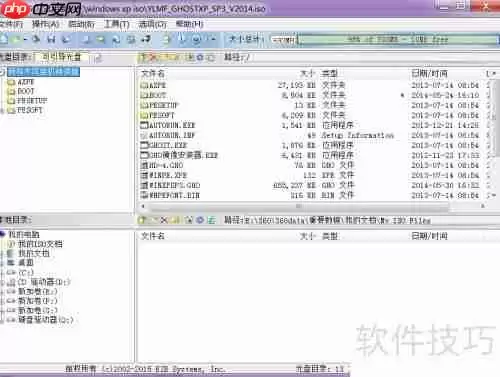Click the 可引导光盘 boot type field
500x377 pixels.
62,57
